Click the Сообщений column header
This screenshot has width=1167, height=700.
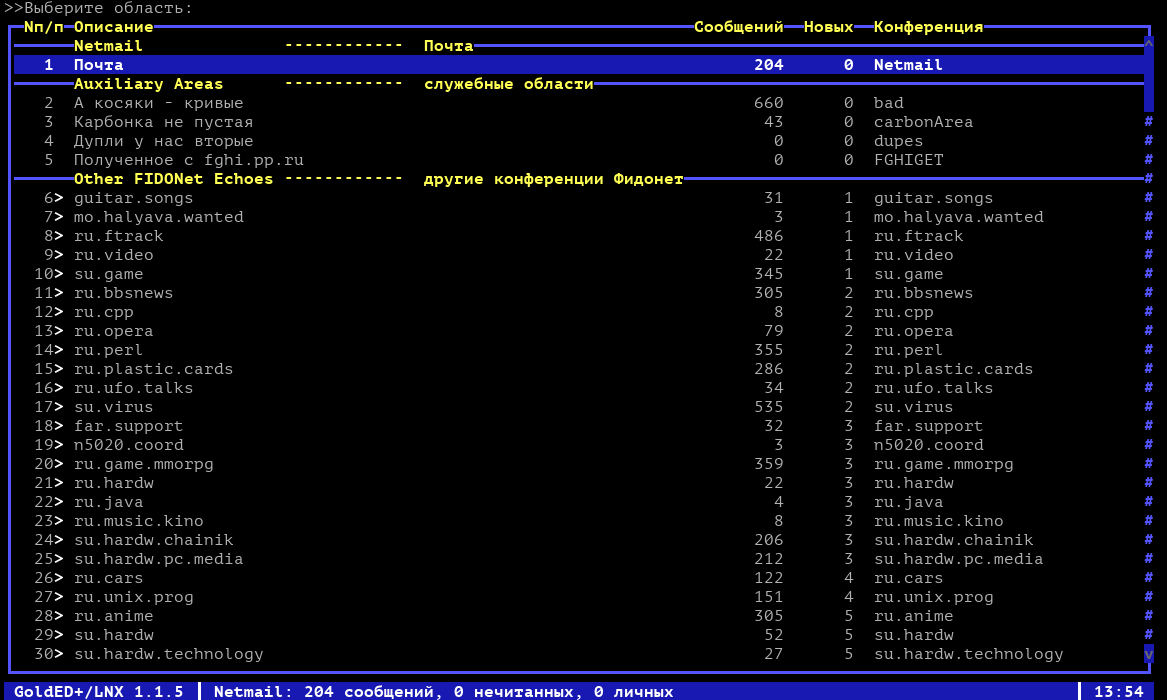[x=738, y=27]
